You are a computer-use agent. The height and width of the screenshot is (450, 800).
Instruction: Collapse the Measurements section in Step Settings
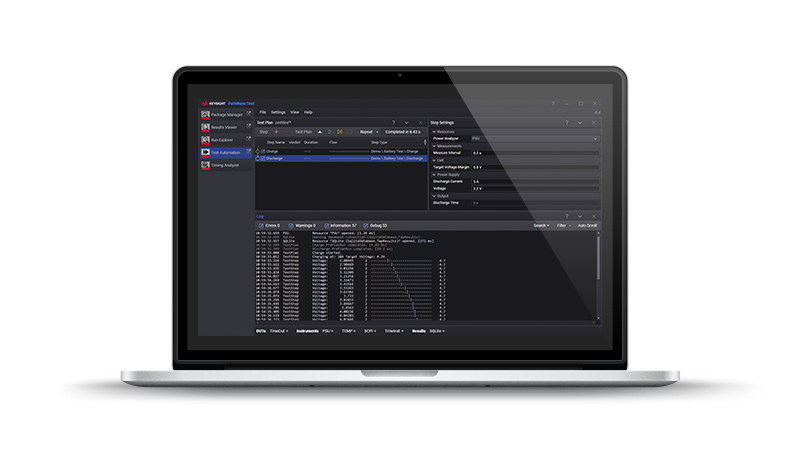pyautogui.click(x=434, y=145)
